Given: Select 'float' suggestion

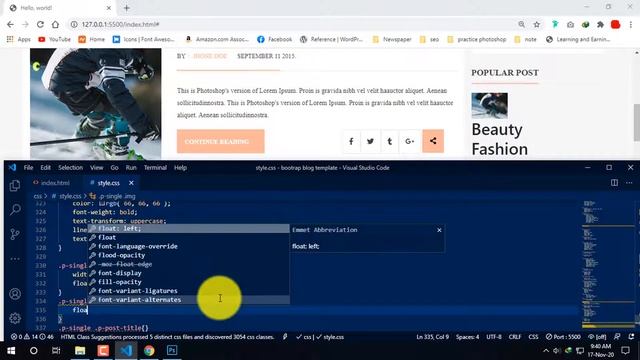Looking at the screenshot, I should (x=189, y=238).
